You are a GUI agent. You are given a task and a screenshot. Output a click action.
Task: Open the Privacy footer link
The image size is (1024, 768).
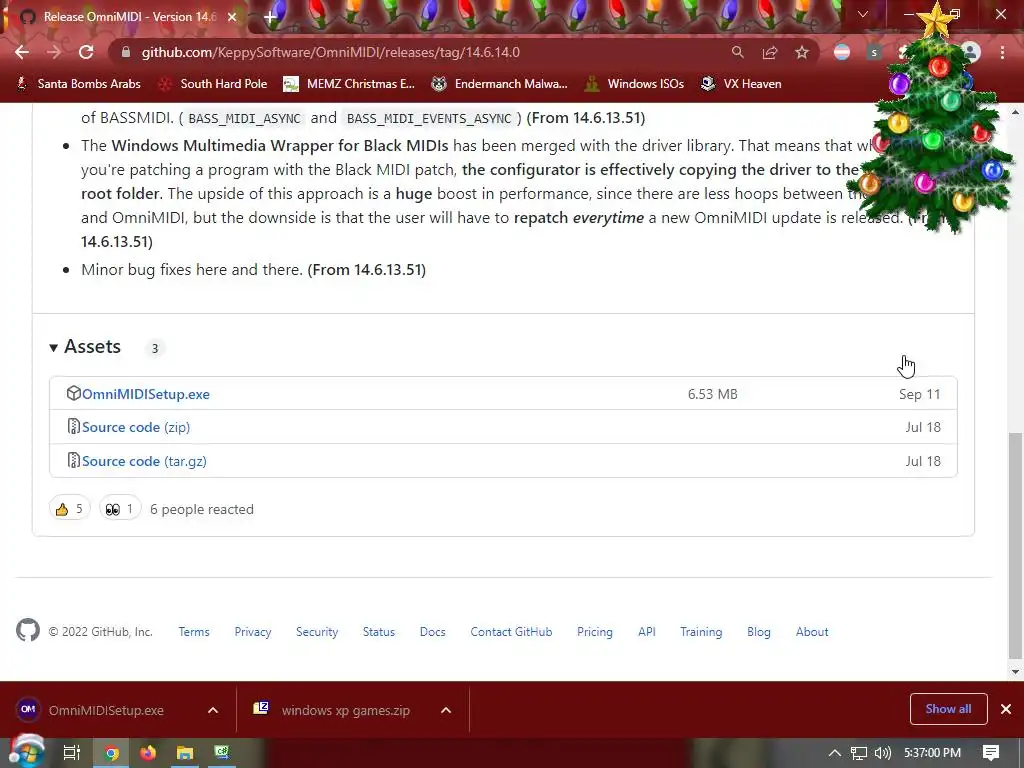click(253, 632)
